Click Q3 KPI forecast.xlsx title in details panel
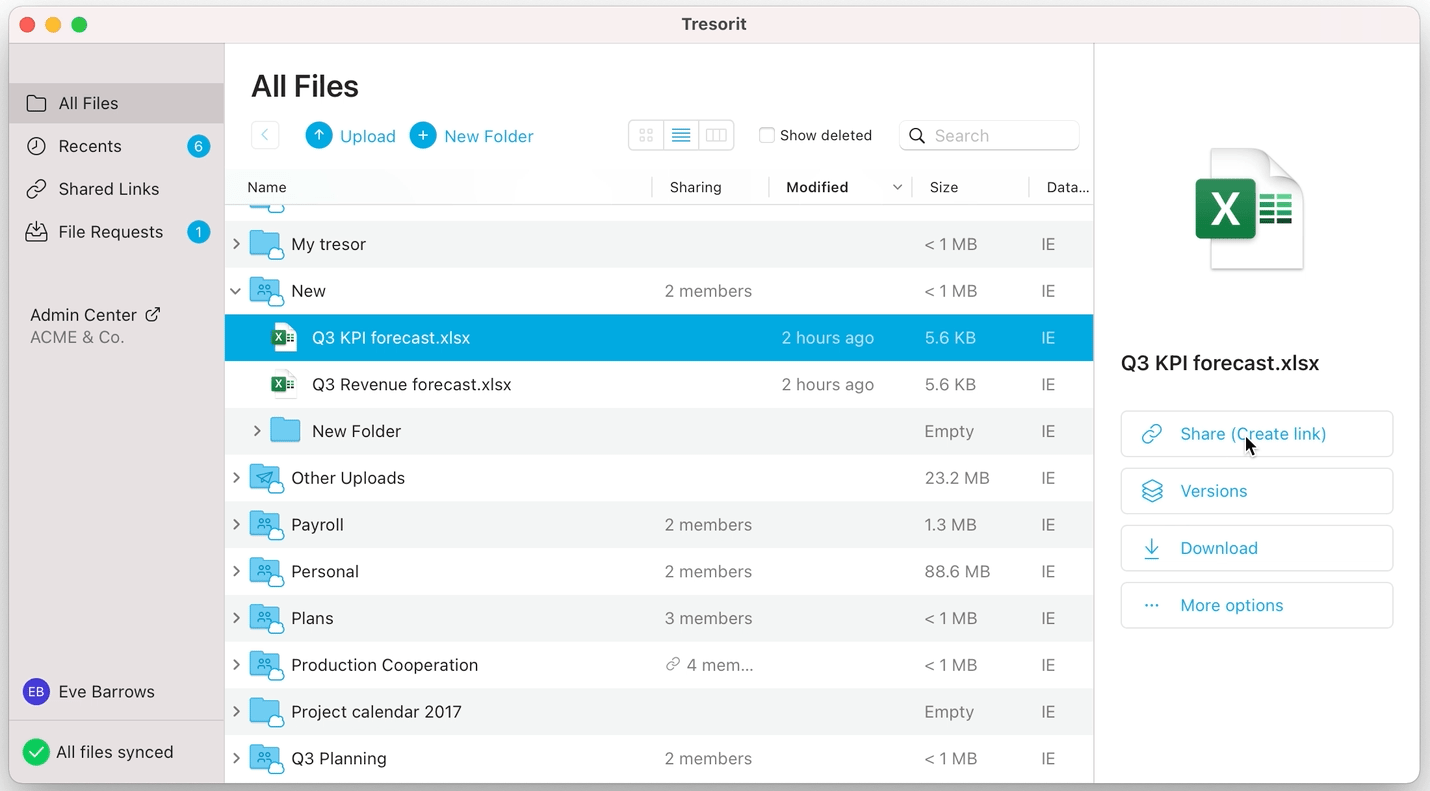The width and height of the screenshot is (1430, 791). 1220,363
